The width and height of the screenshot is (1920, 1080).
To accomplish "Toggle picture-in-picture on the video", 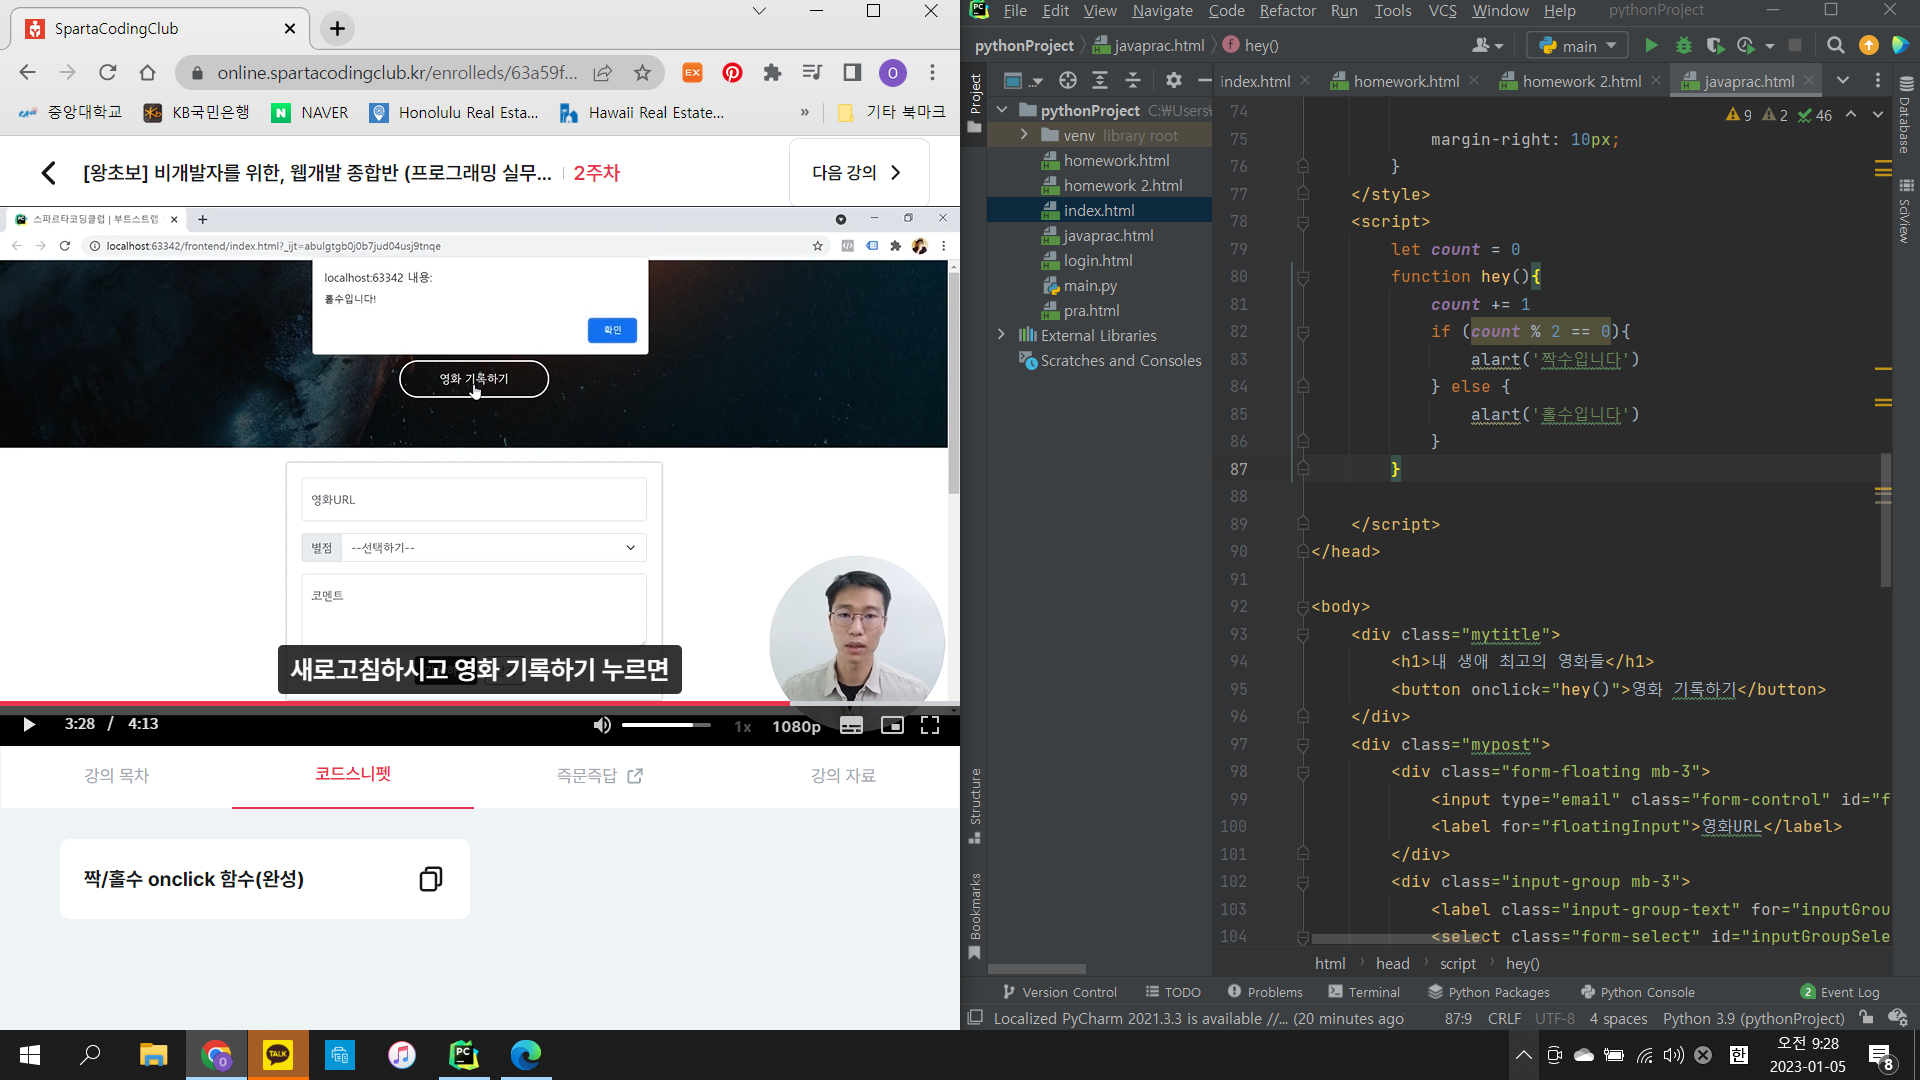I will click(x=892, y=726).
